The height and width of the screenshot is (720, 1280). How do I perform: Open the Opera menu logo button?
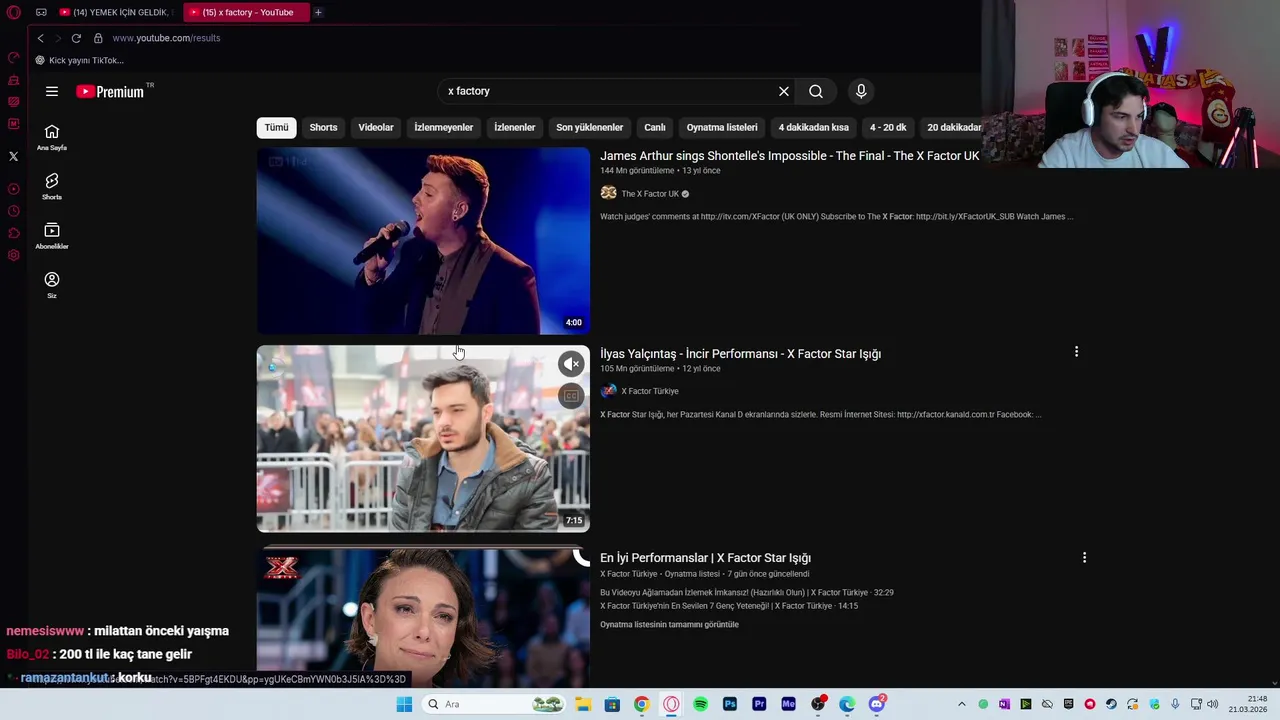click(x=13, y=12)
